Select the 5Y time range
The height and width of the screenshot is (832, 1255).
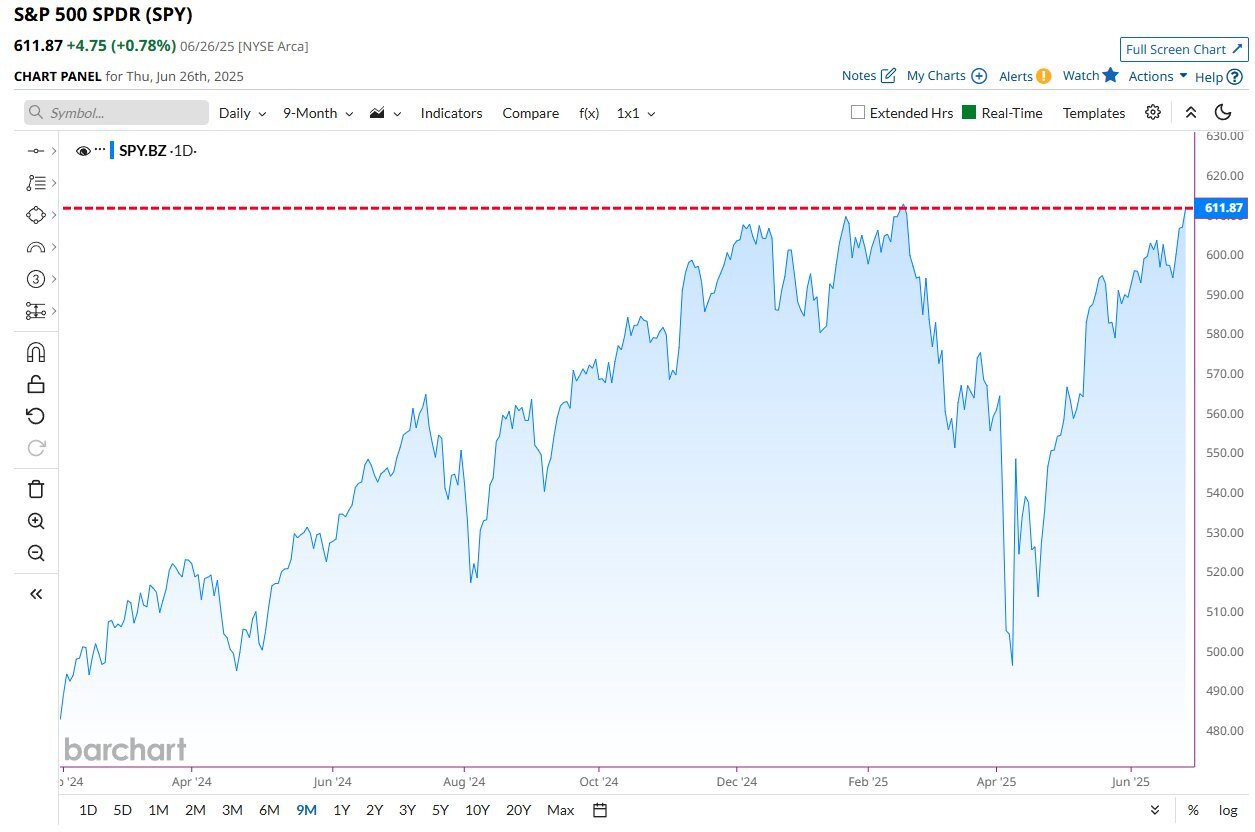tap(440, 810)
